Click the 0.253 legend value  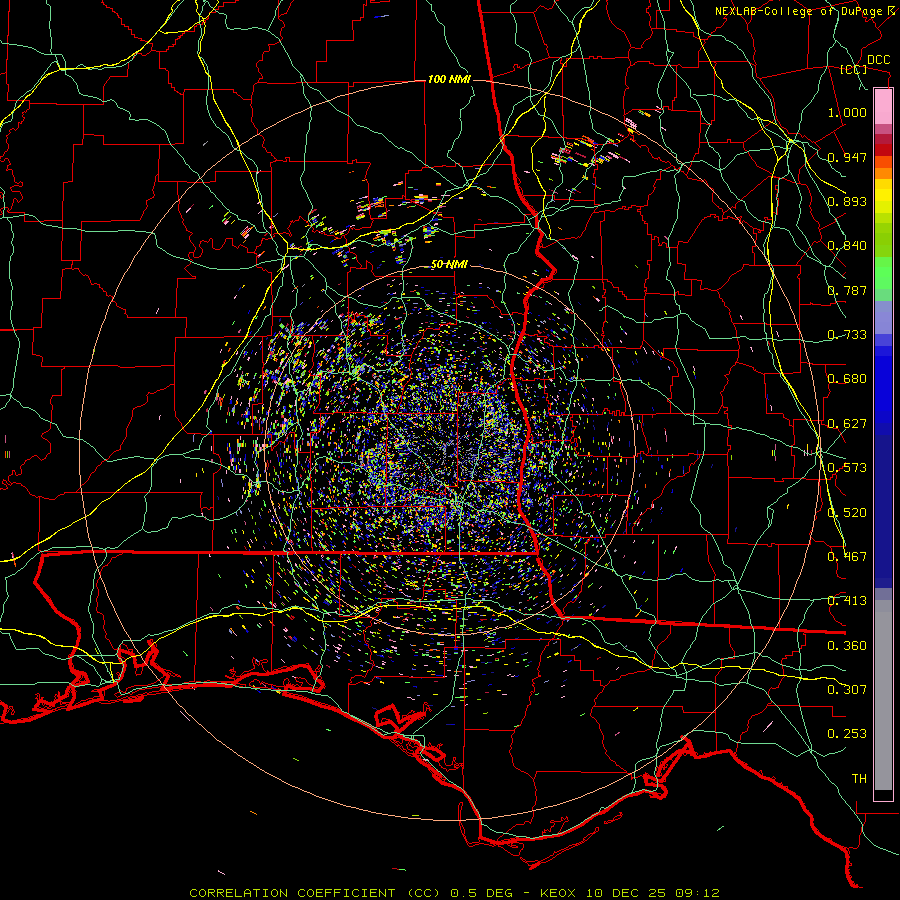click(847, 734)
